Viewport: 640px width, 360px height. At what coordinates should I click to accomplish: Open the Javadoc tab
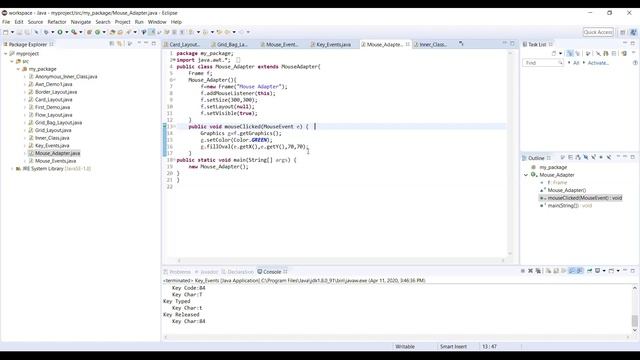click(x=207, y=272)
